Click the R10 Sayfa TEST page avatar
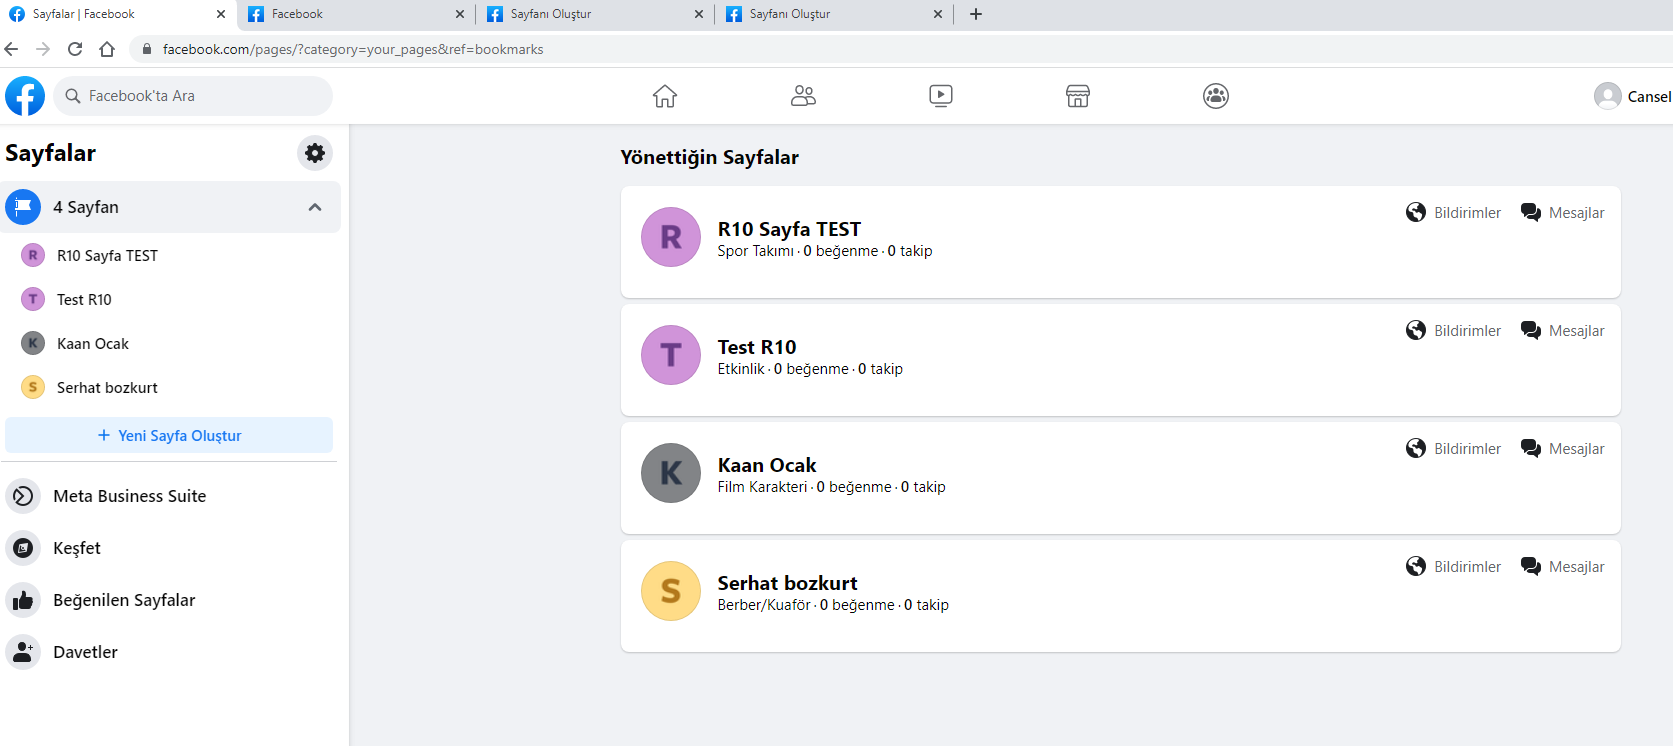 coord(671,237)
